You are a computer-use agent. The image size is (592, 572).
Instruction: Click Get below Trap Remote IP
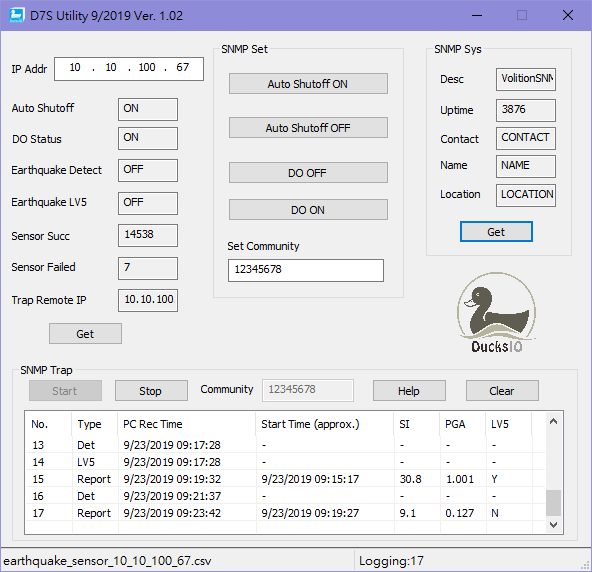click(x=85, y=333)
